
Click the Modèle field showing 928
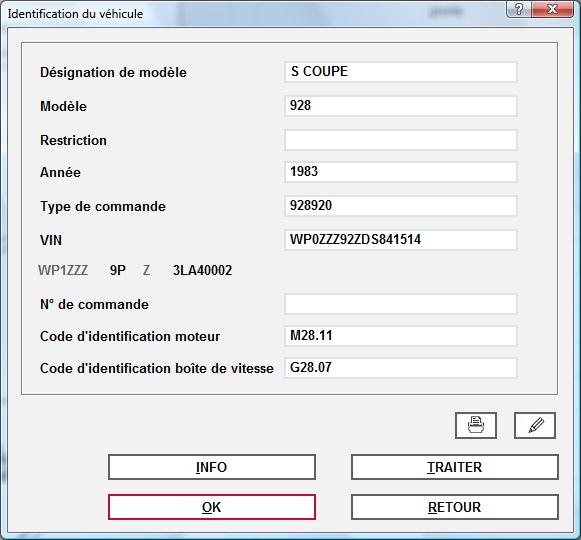[401, 106]
